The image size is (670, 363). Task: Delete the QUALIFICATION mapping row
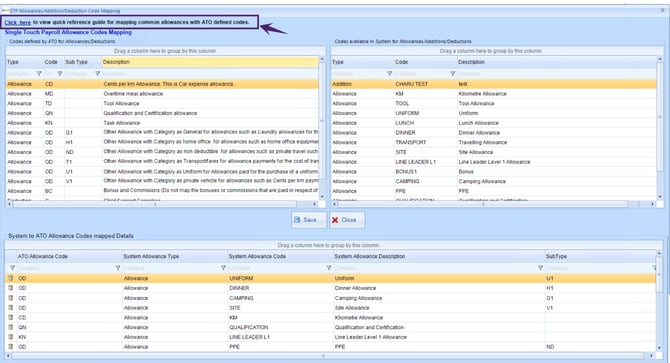point(11,327)
